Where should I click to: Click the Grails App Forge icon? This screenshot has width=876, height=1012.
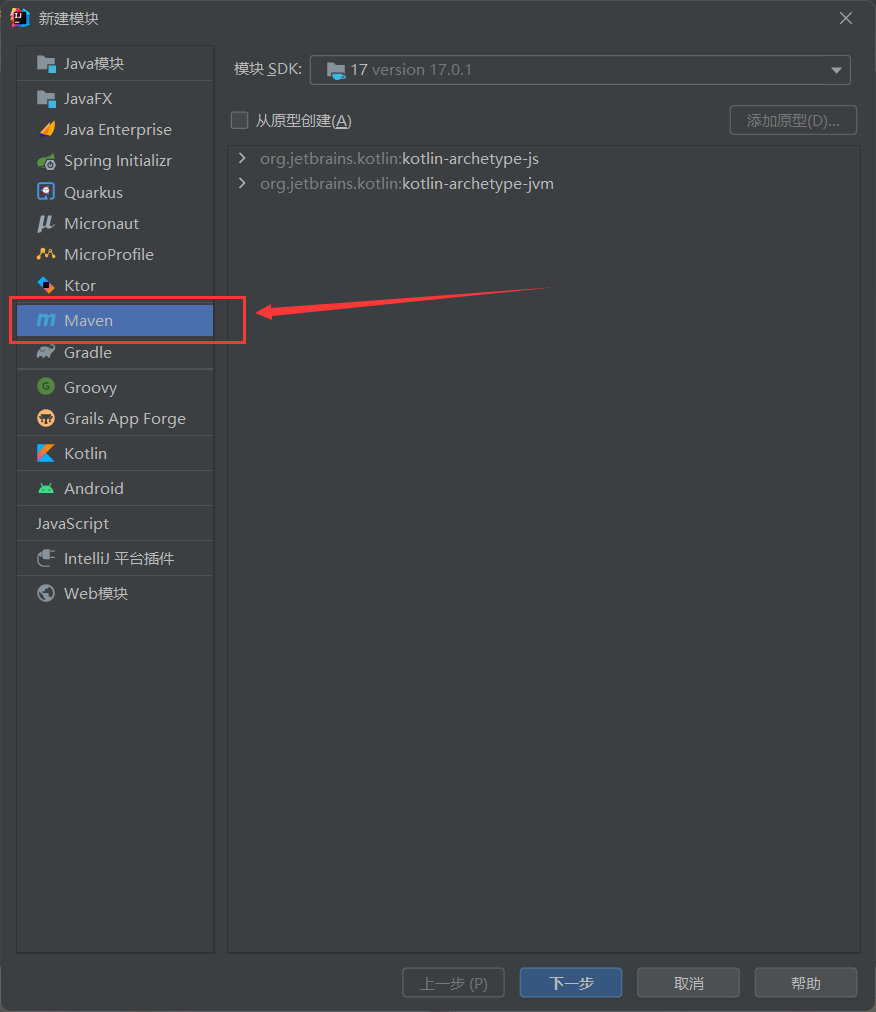pyautogui.click(x=46, y=418)
